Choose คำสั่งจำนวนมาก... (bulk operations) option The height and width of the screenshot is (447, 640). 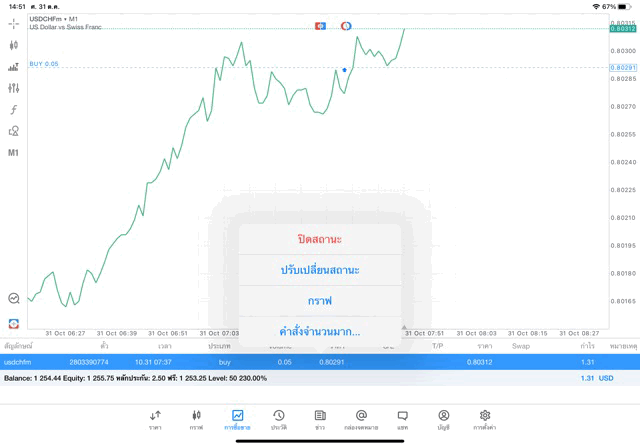[320, 331]
